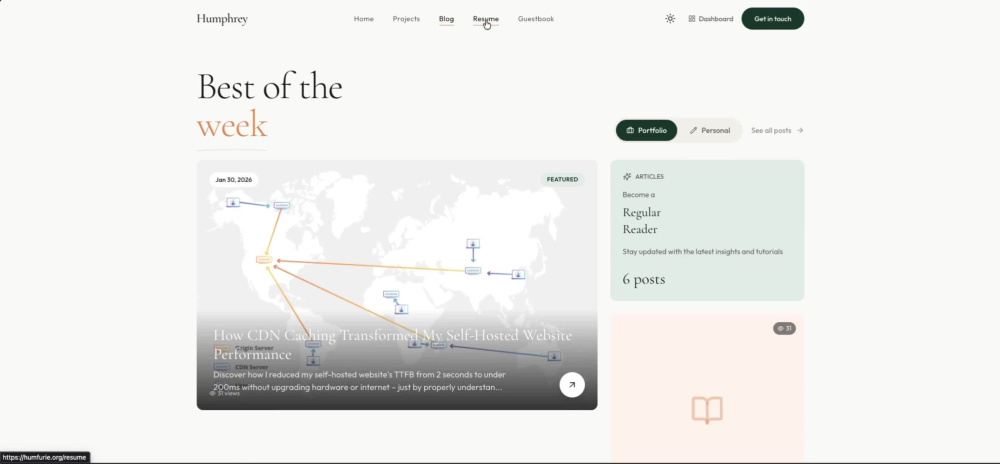Visit the Guestbook page
This screenshot has width=1000, height=464.
(536, 19)
